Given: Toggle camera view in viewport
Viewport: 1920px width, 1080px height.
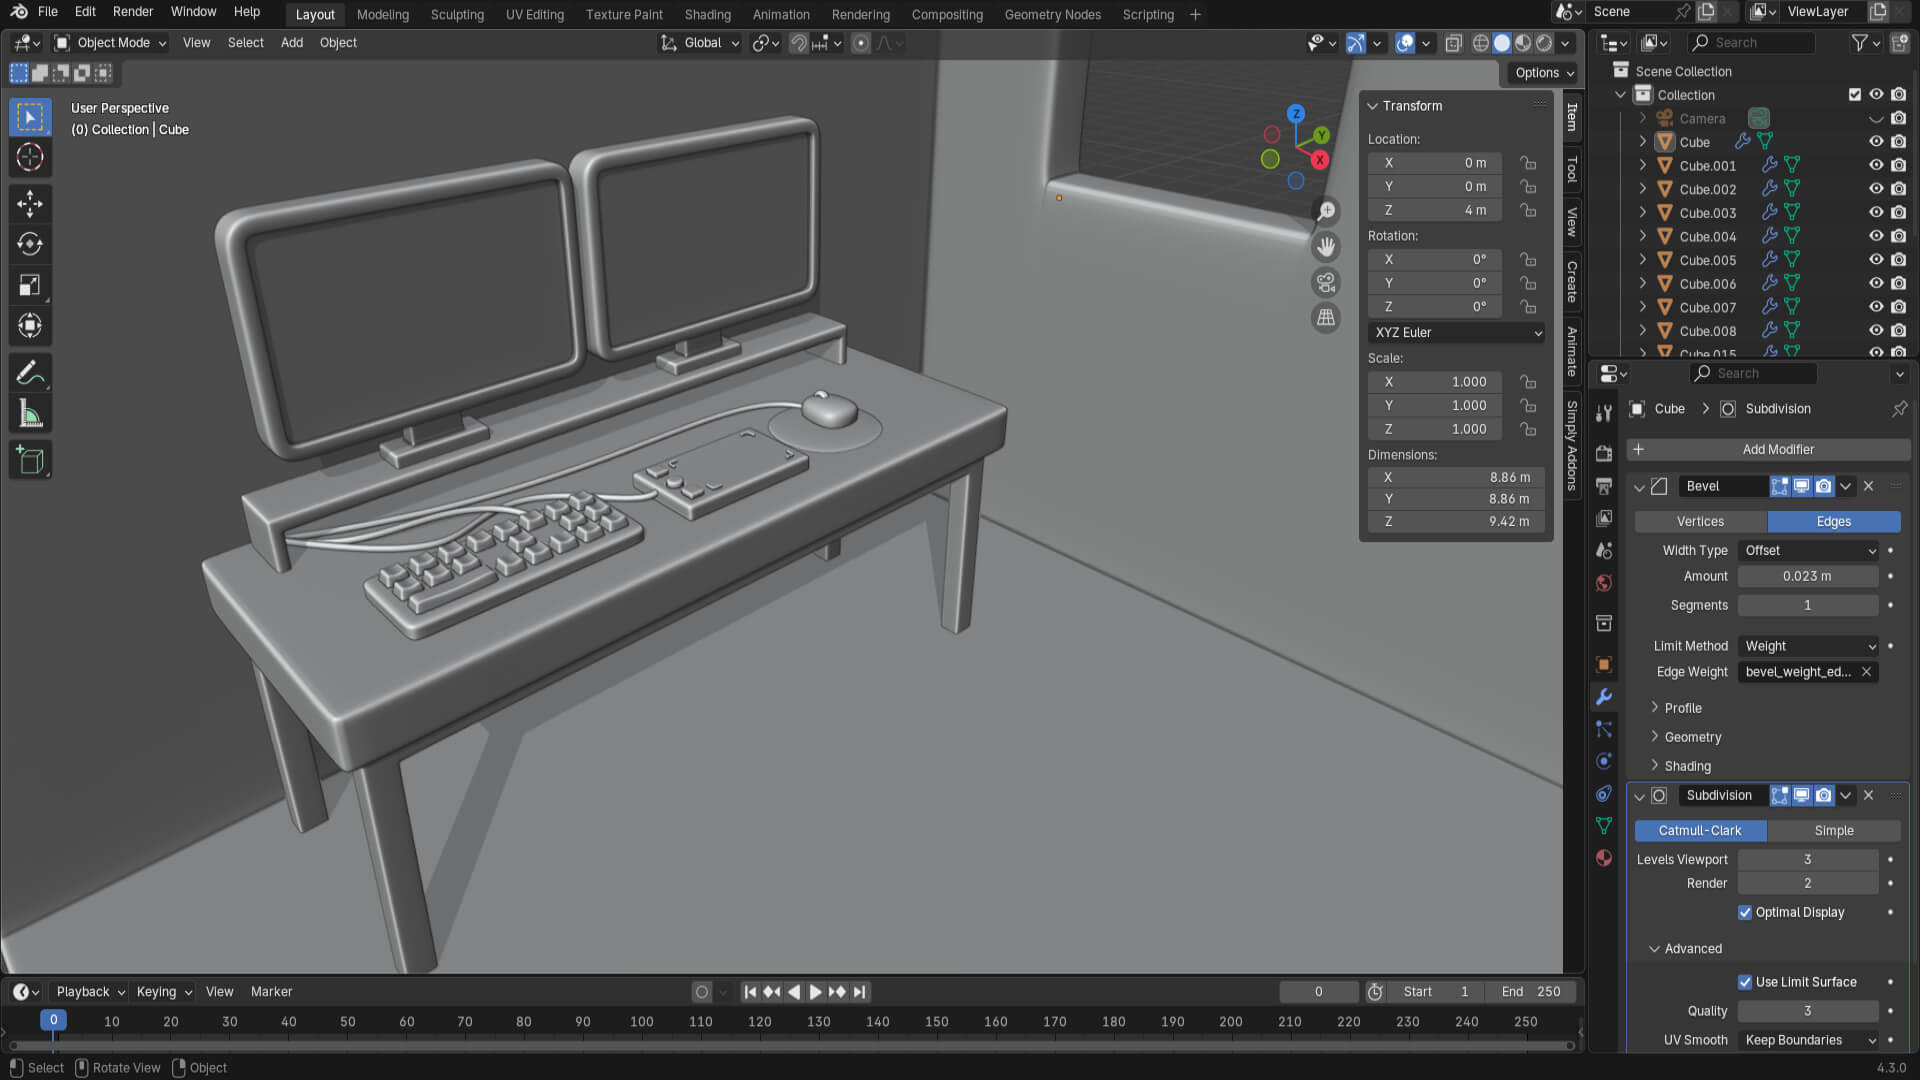Looking at the screenshot, I should click(x=1326, y=283).
